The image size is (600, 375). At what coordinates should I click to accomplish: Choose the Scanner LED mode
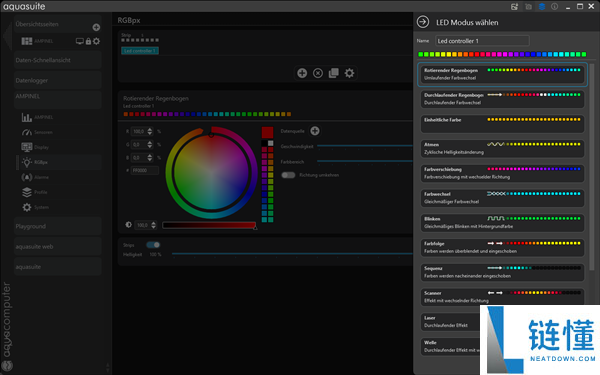point(502,297)
